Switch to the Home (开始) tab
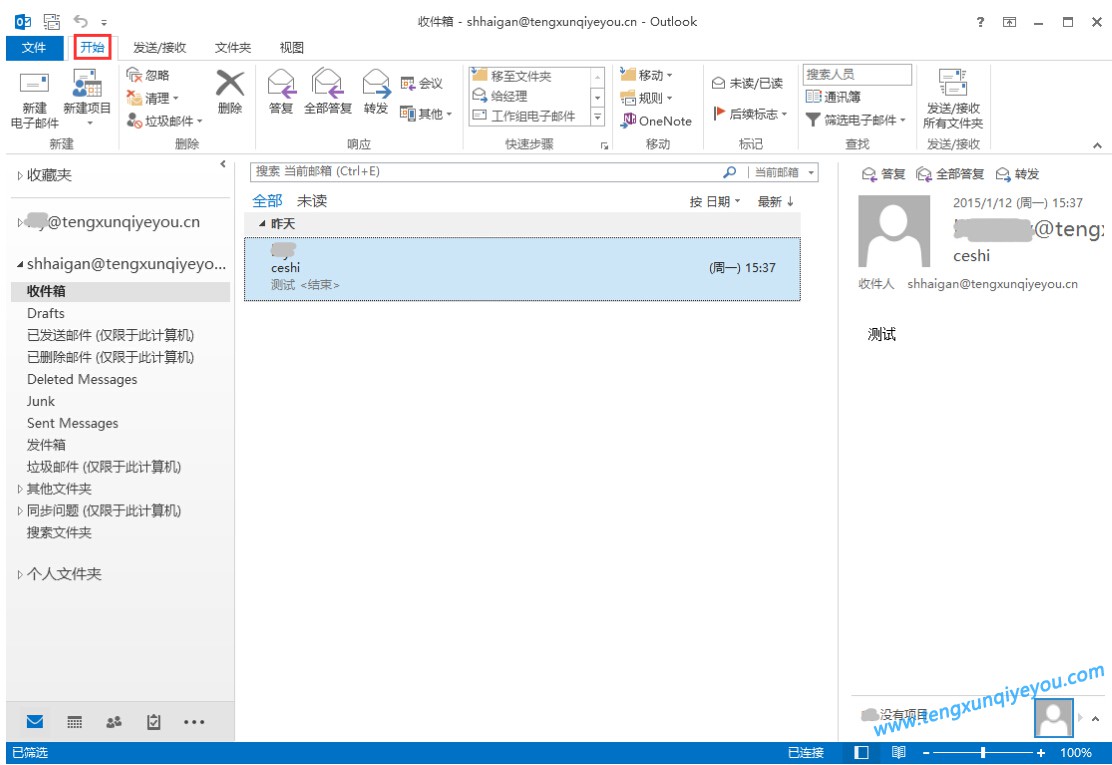This screenshot has height=765, width=1112. (92, 48)
